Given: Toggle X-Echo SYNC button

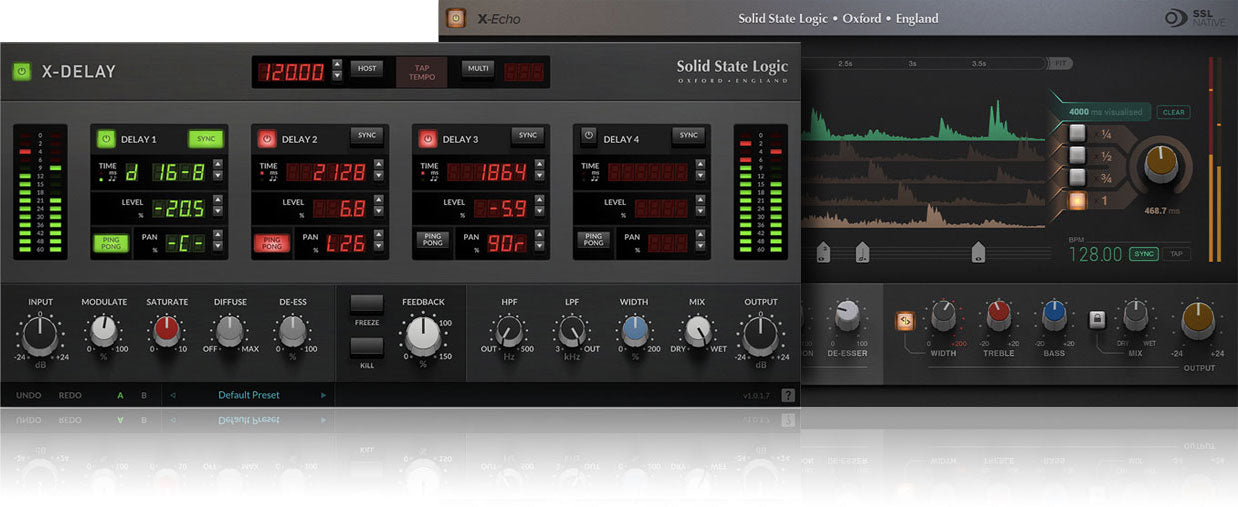Looking at the screenshot, I should (x=1143, y=254).
